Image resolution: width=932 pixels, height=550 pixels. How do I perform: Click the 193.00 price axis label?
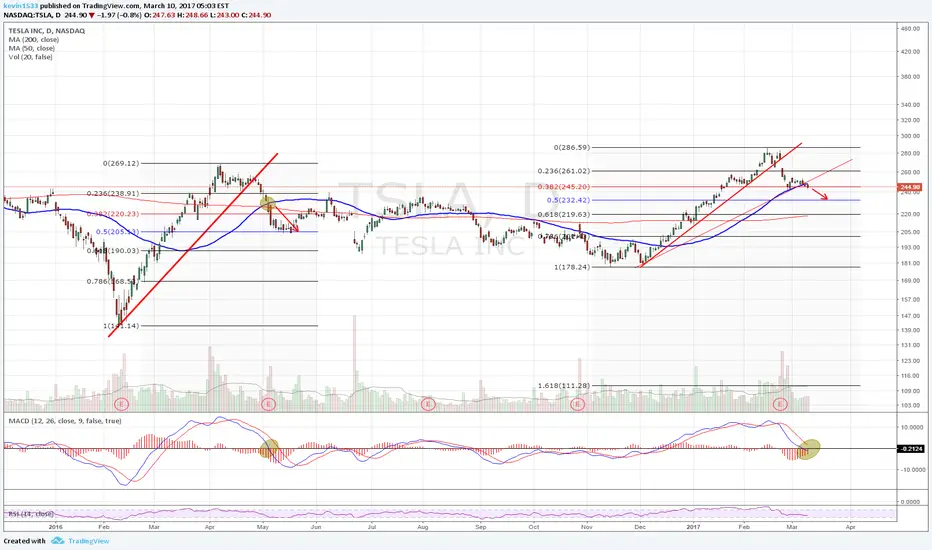pos(910,247)
